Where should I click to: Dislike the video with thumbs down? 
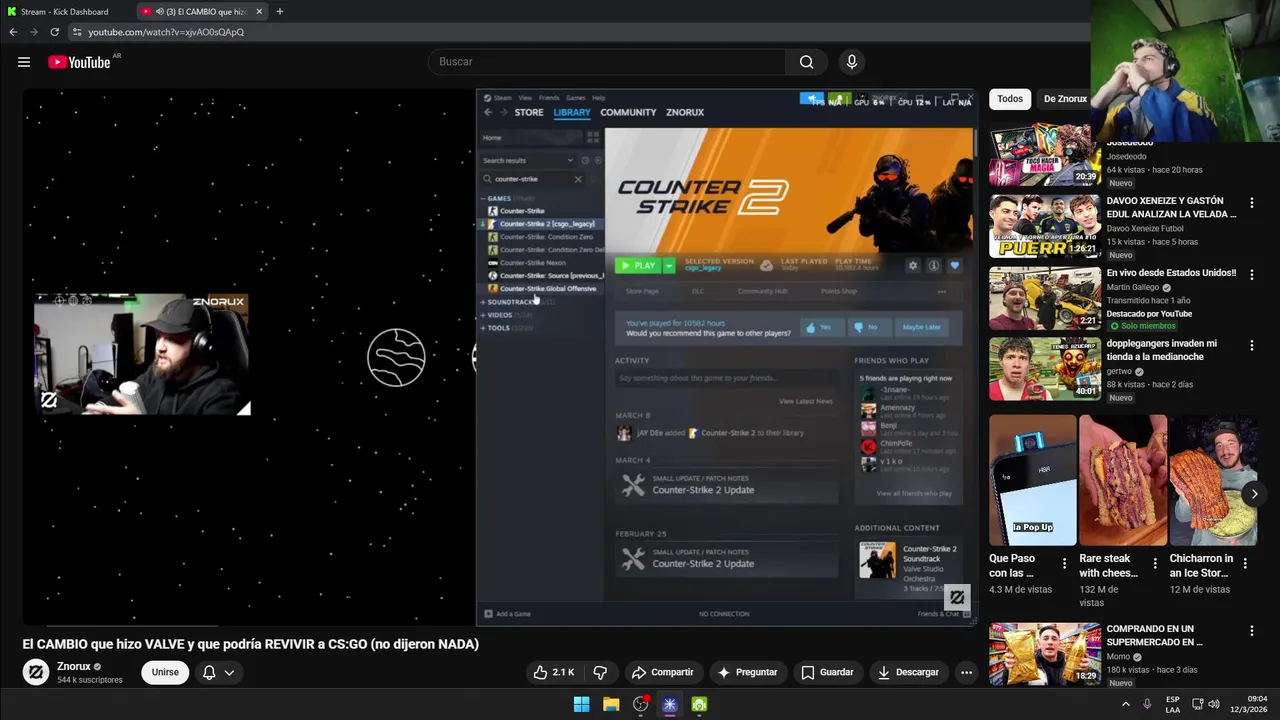point(600,672)
